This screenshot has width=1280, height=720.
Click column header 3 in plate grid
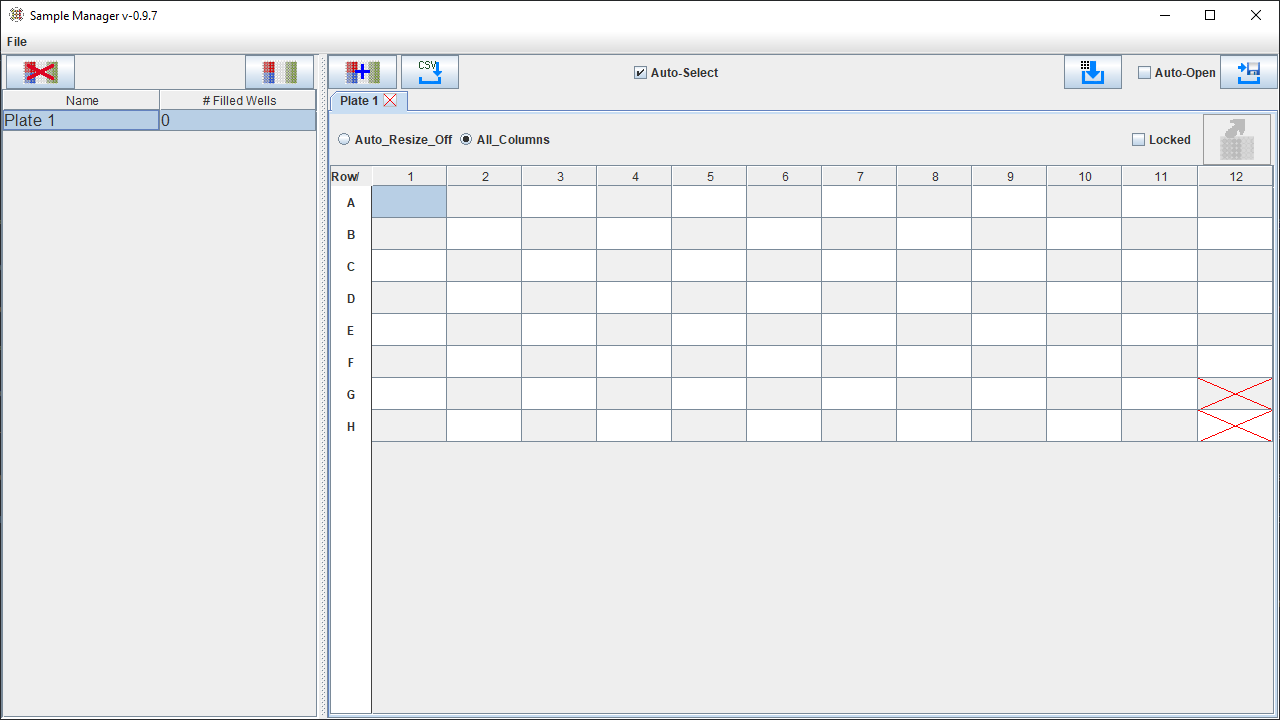tap(559, 176)
